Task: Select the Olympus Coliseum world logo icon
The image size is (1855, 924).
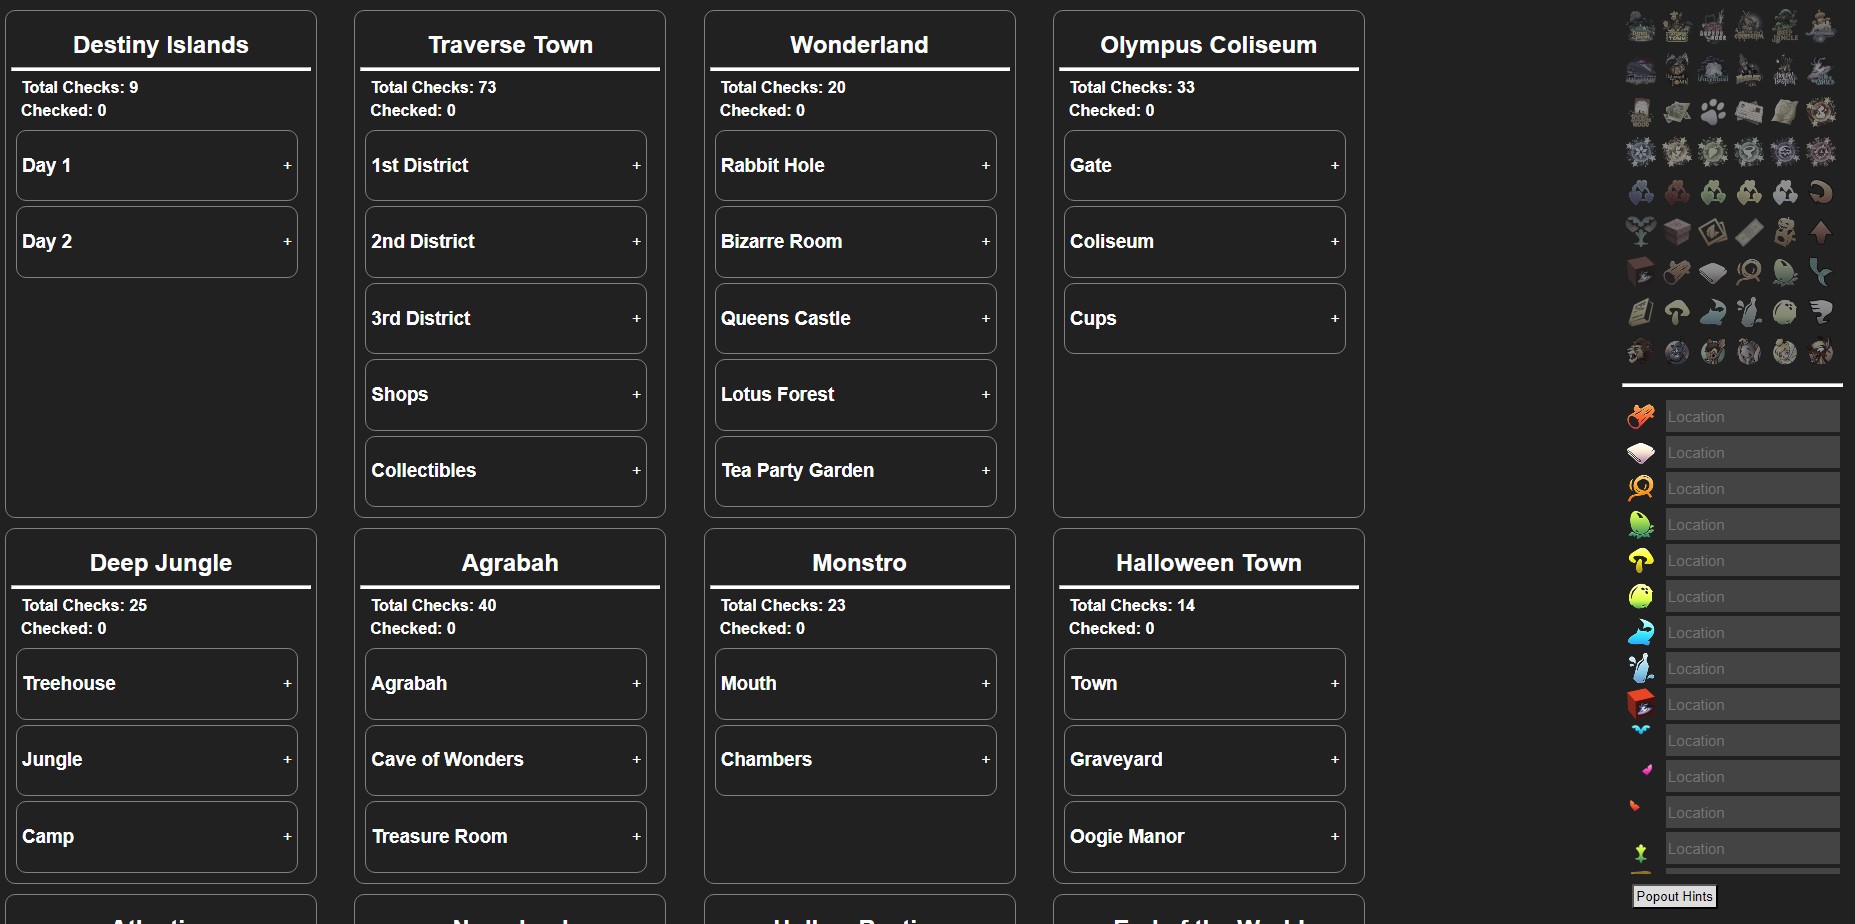Action: point(1749,27)
